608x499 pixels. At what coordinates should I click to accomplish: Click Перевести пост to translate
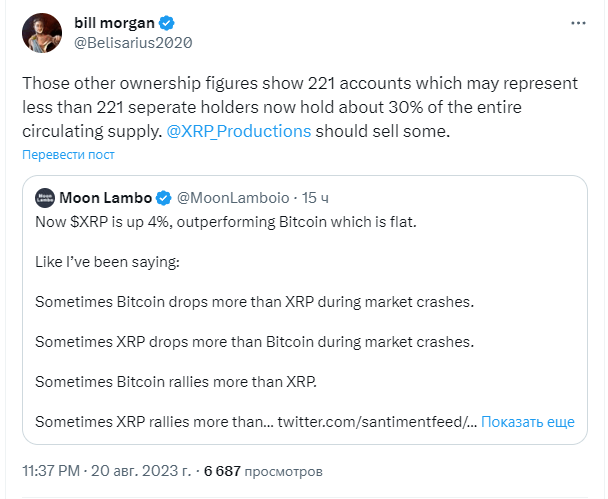pyautogui.click(x=68, y=155)
